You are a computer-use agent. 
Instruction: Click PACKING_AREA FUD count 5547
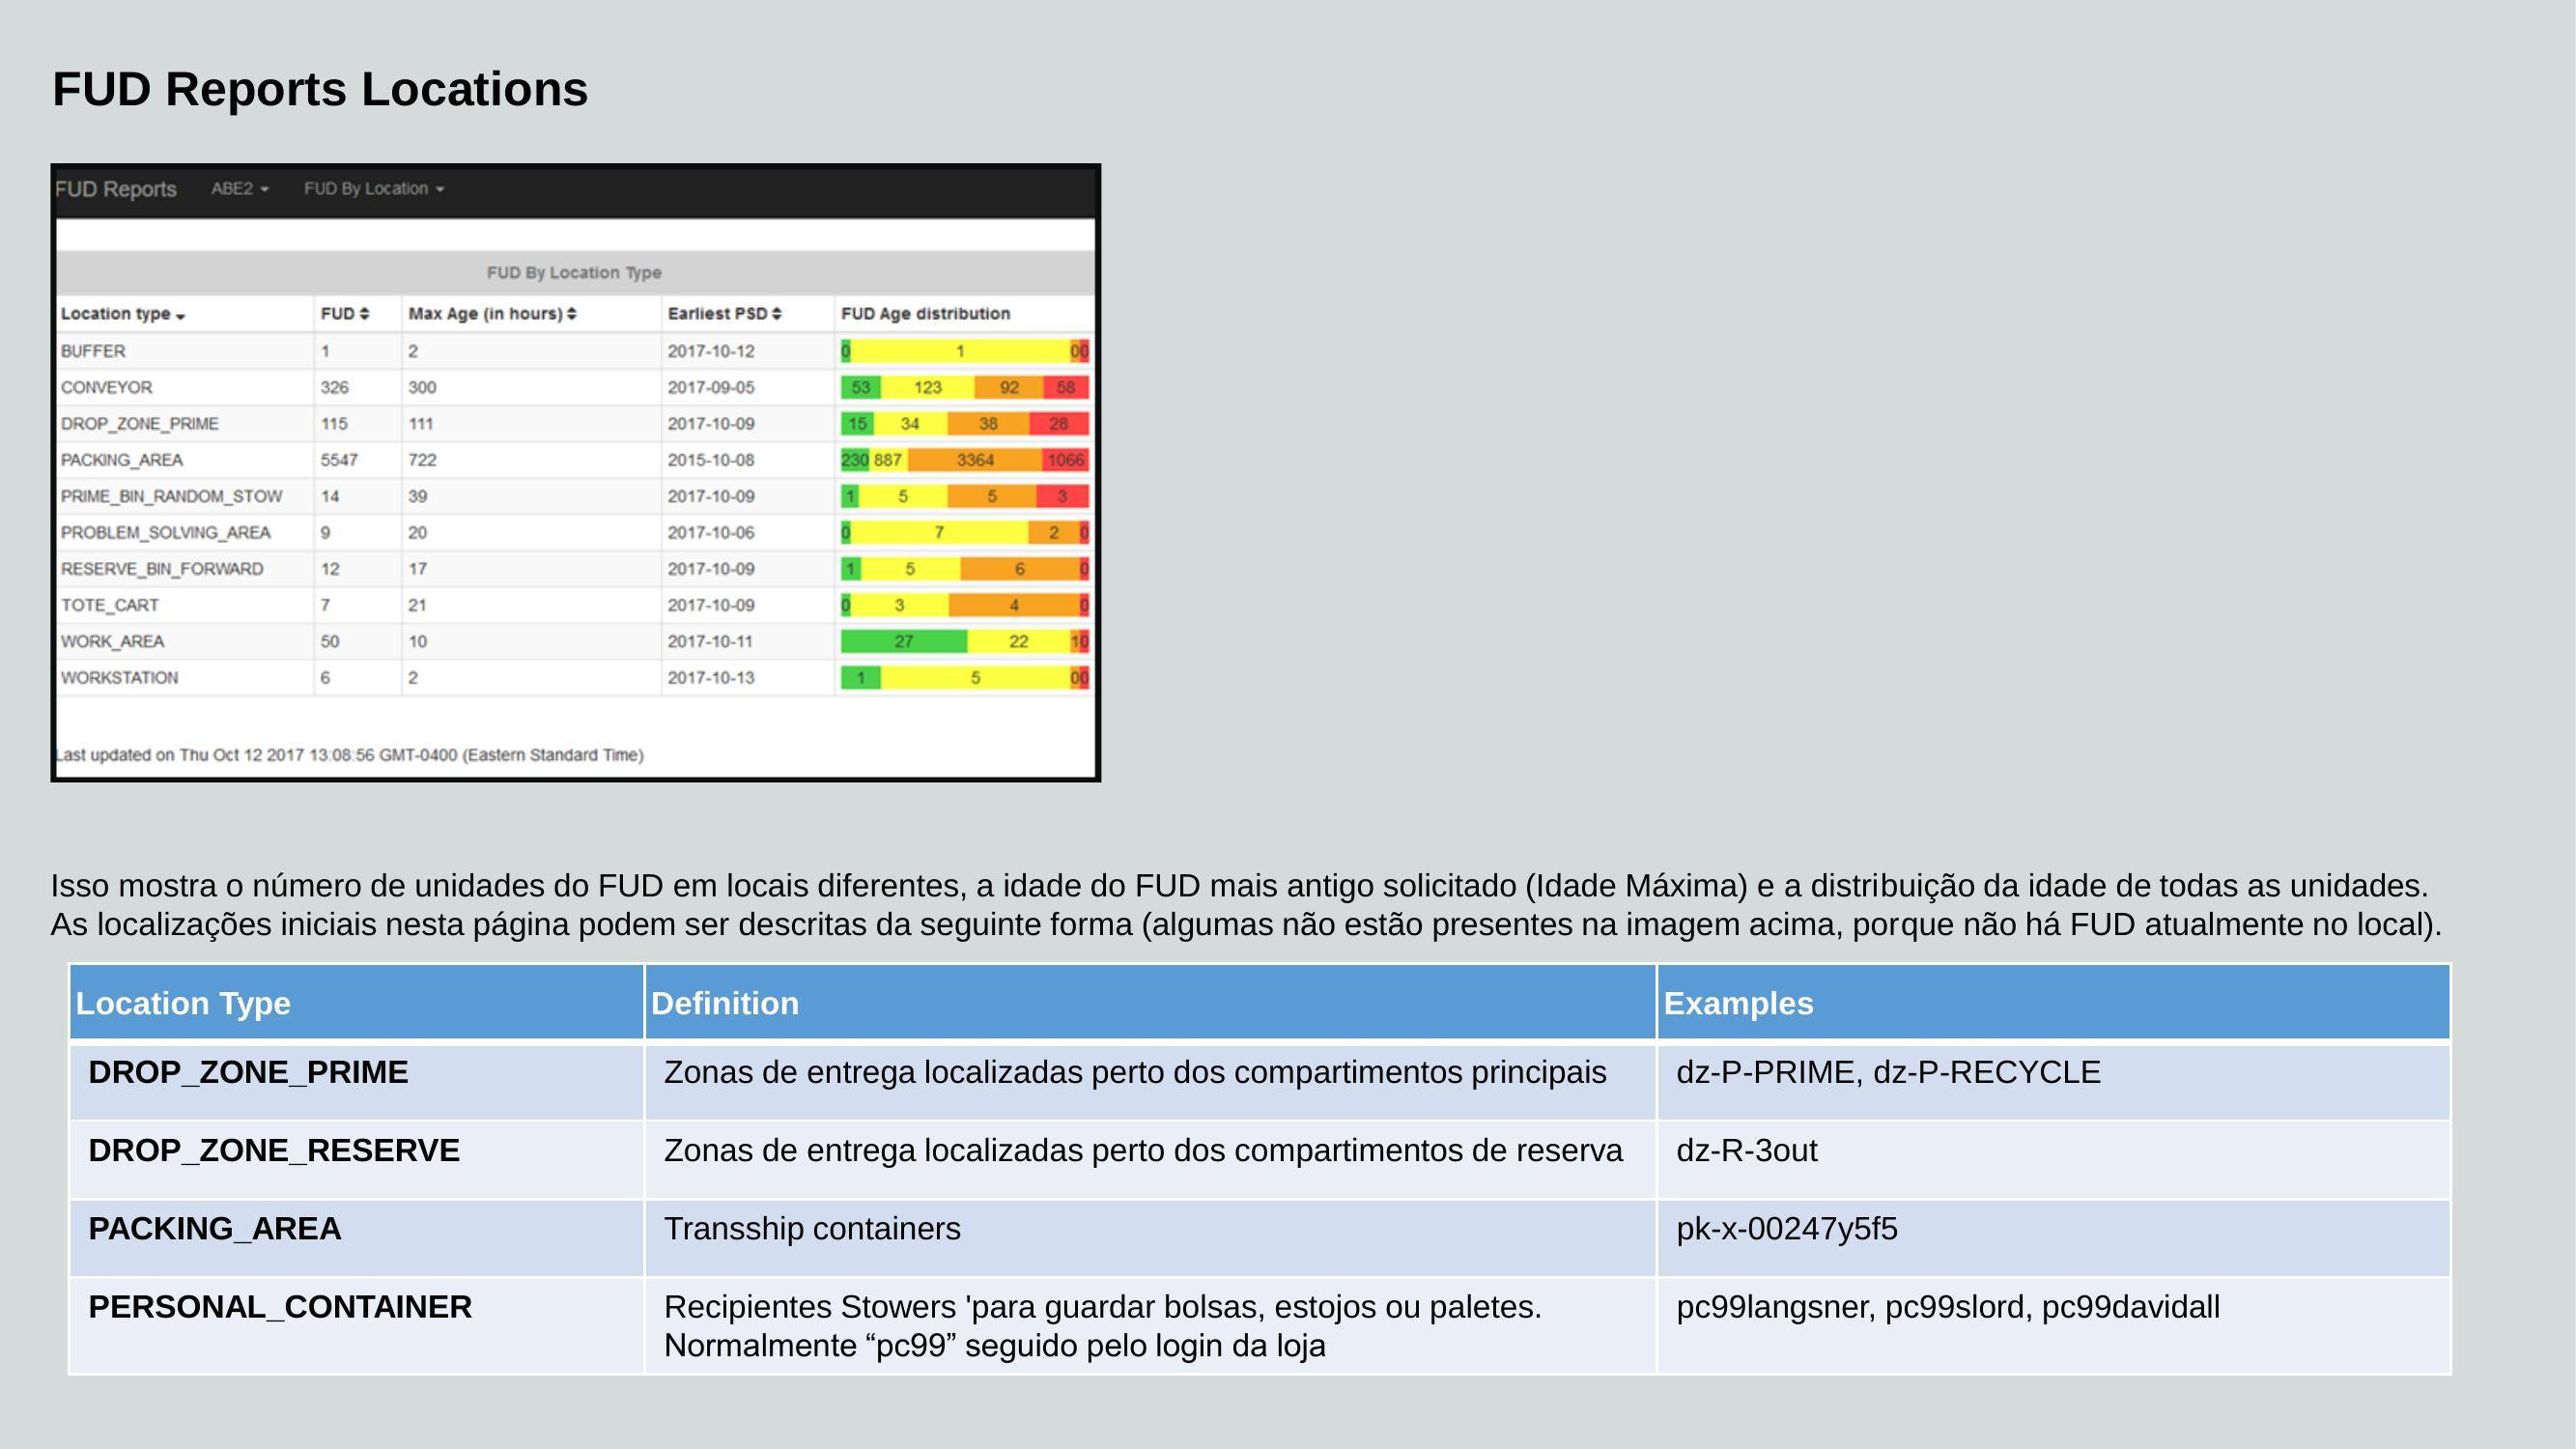pos(339,460)
